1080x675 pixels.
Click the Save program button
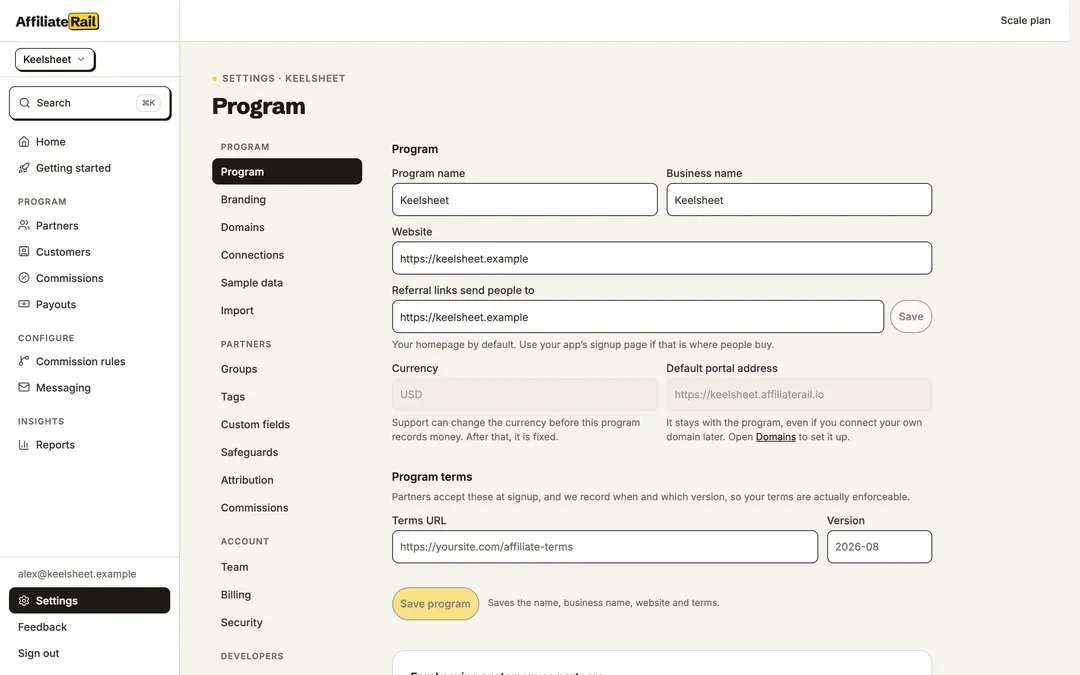tap(435, 603)
